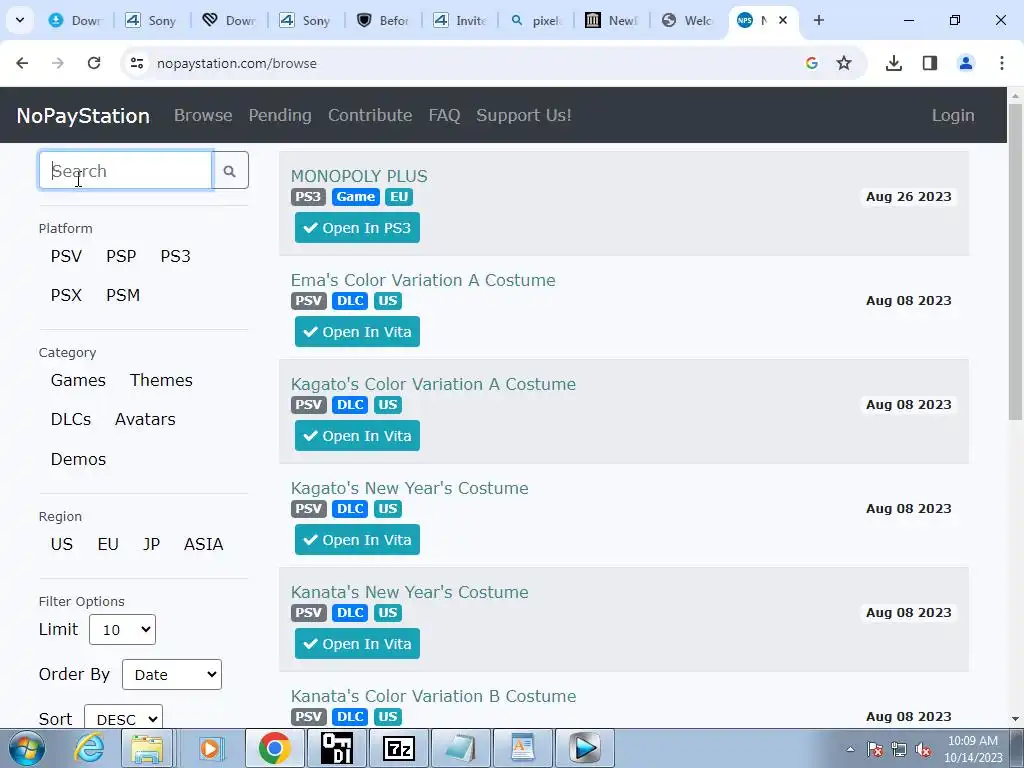The image size is (1024, 768).
Task: Open the Chrome profile avatar
Action: pos(965,63)
